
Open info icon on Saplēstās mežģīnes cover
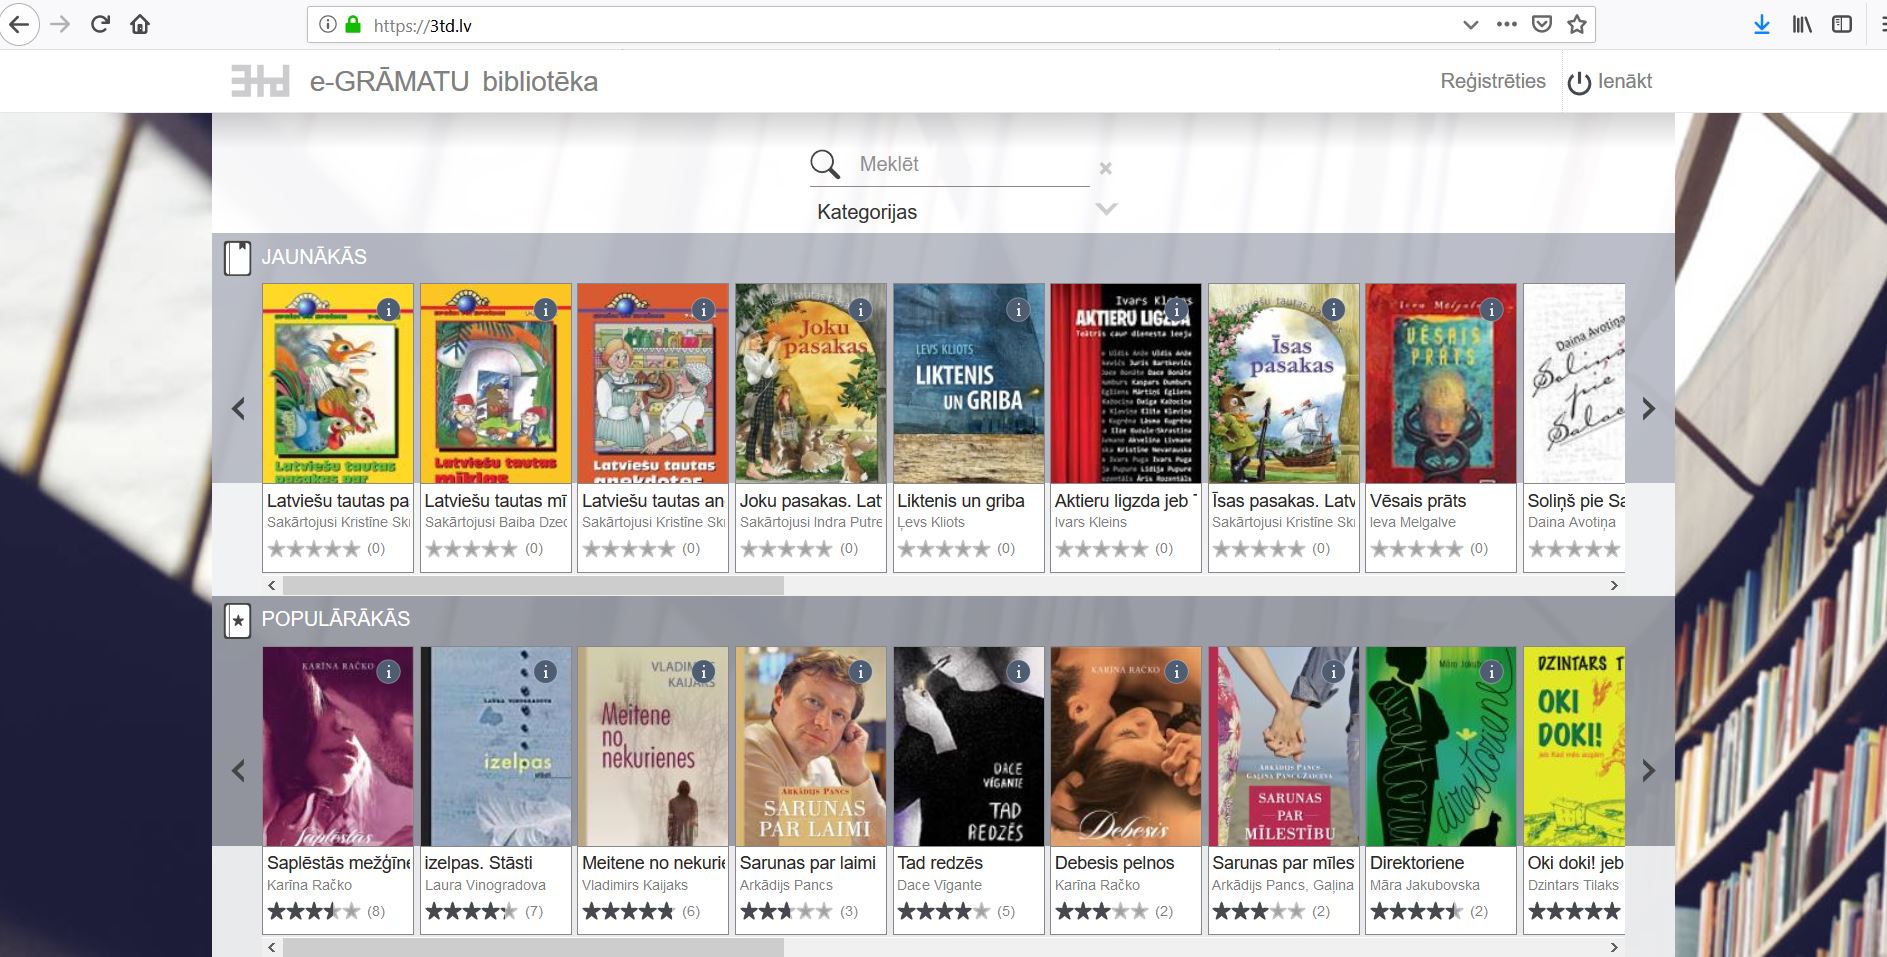(x=388, y=672)
